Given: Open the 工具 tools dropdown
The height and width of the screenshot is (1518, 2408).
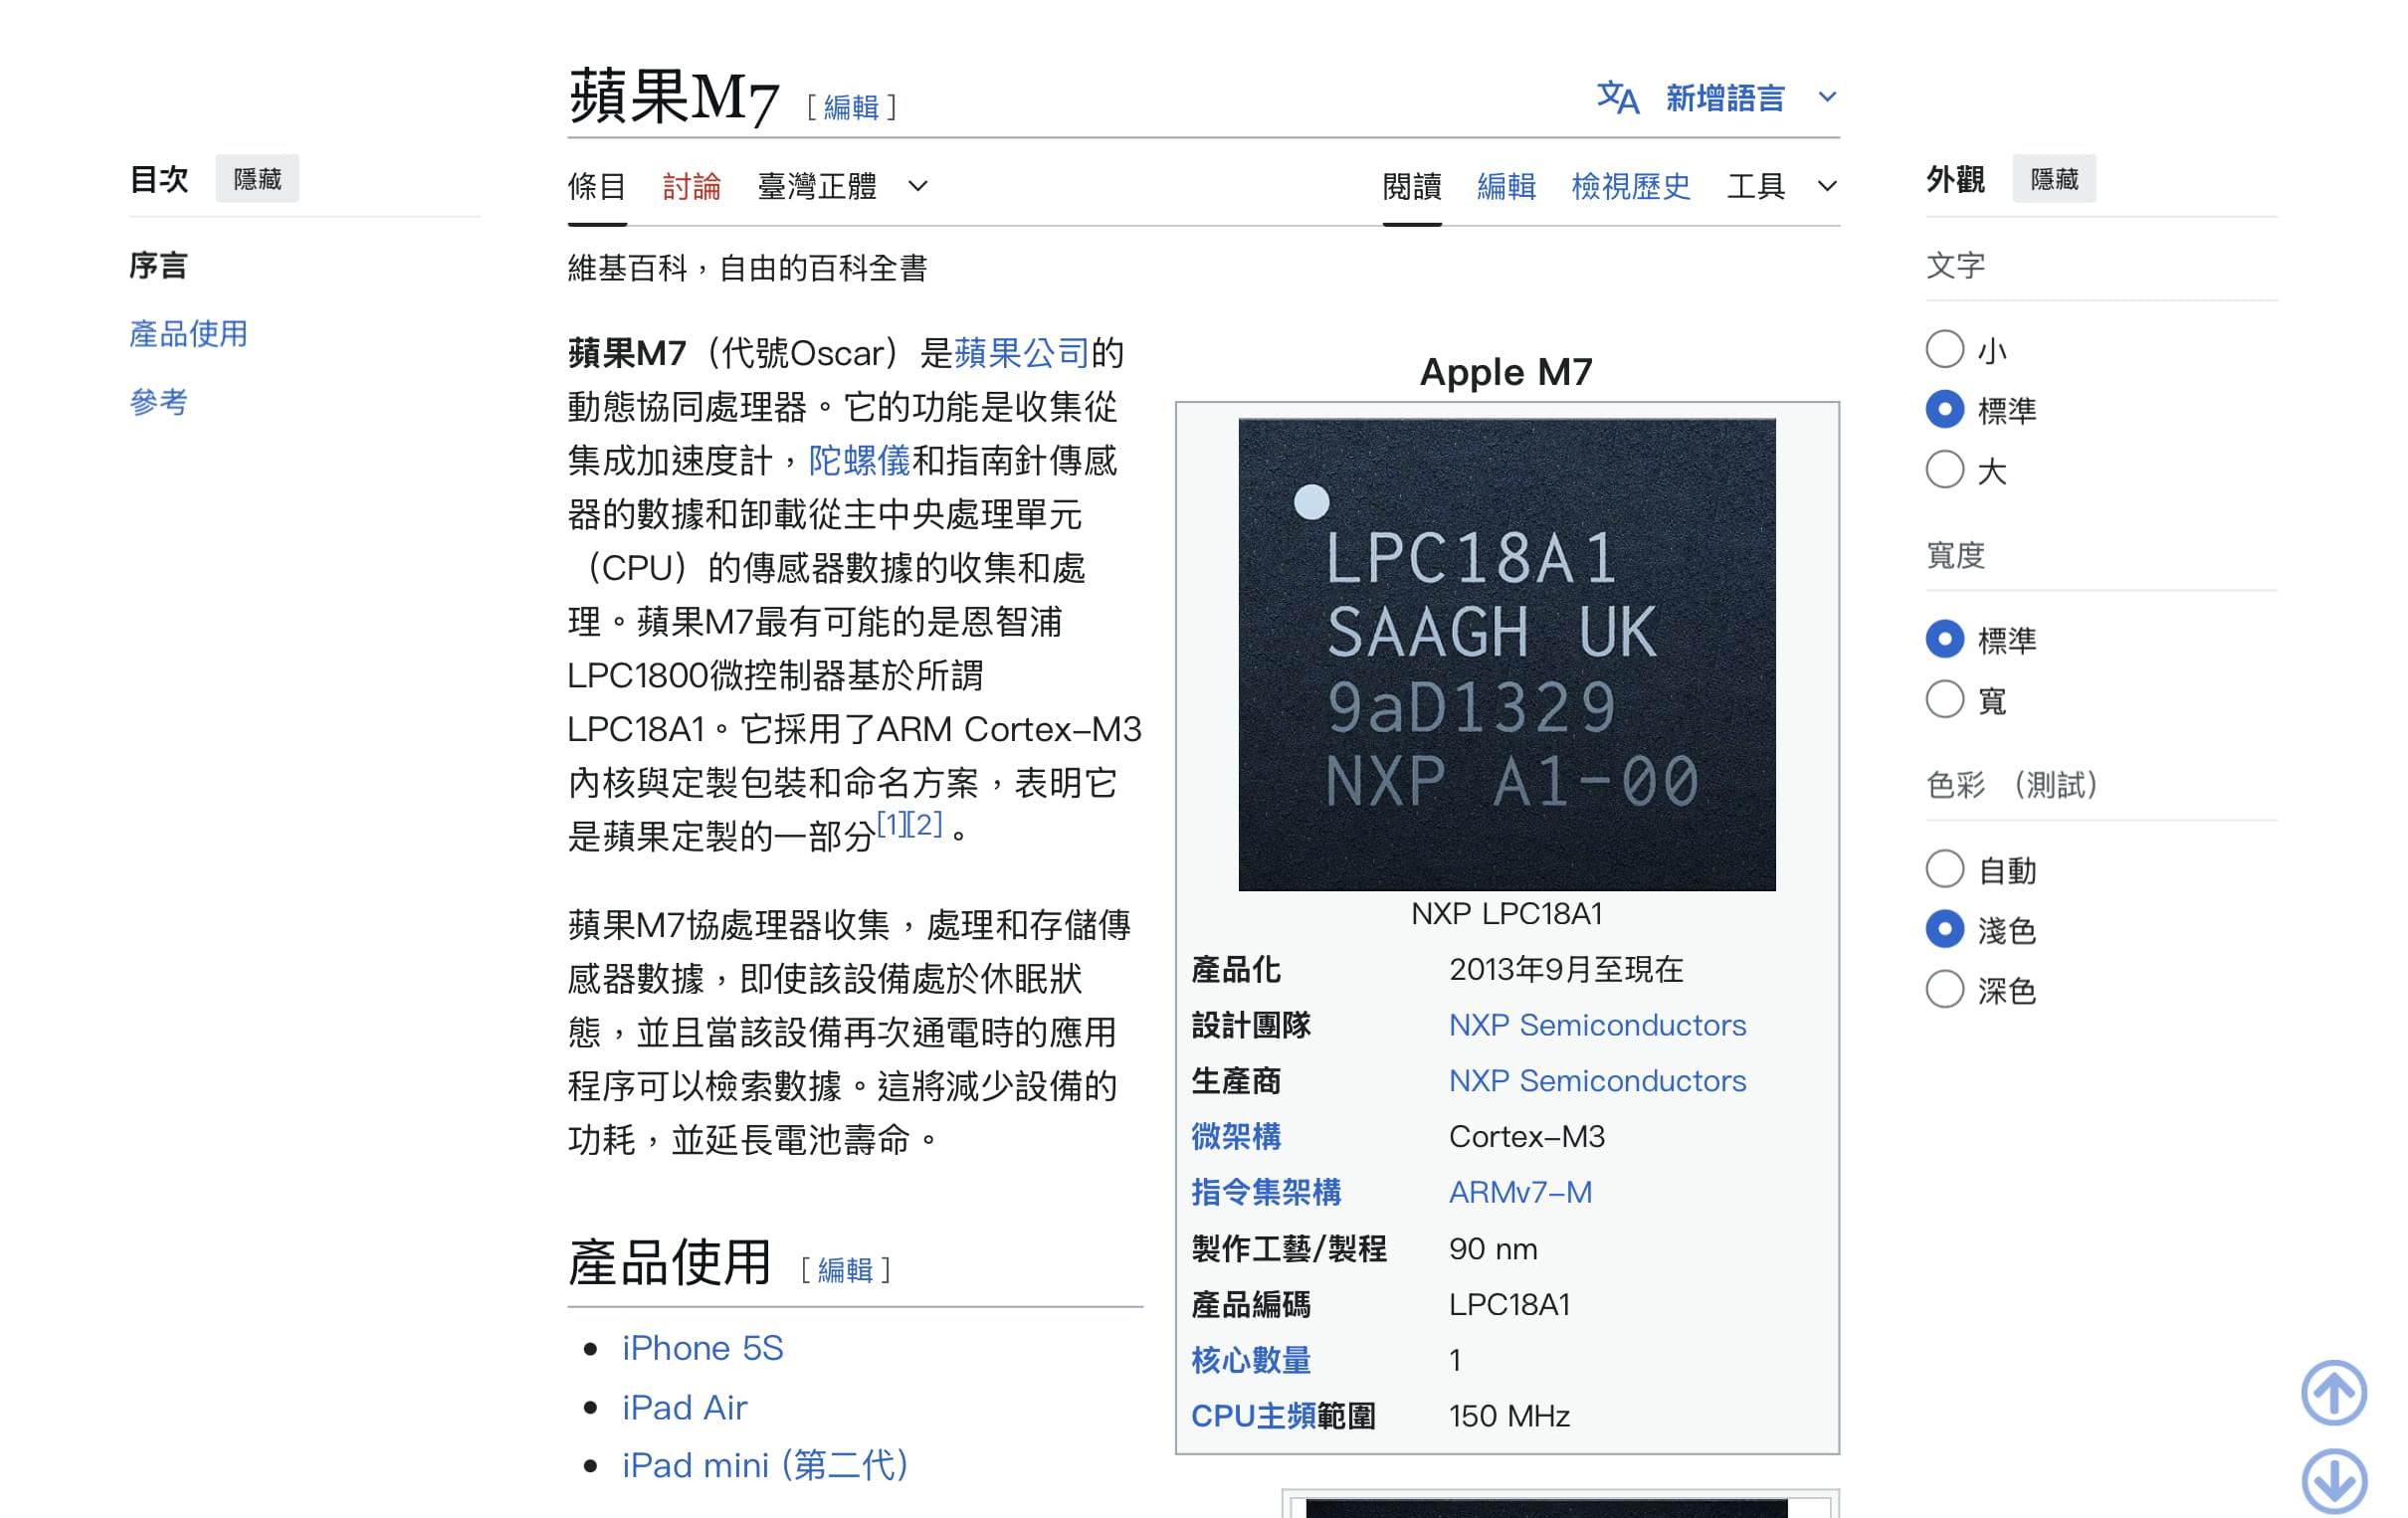Looking at the screenshot, I should pos(1781,186).
